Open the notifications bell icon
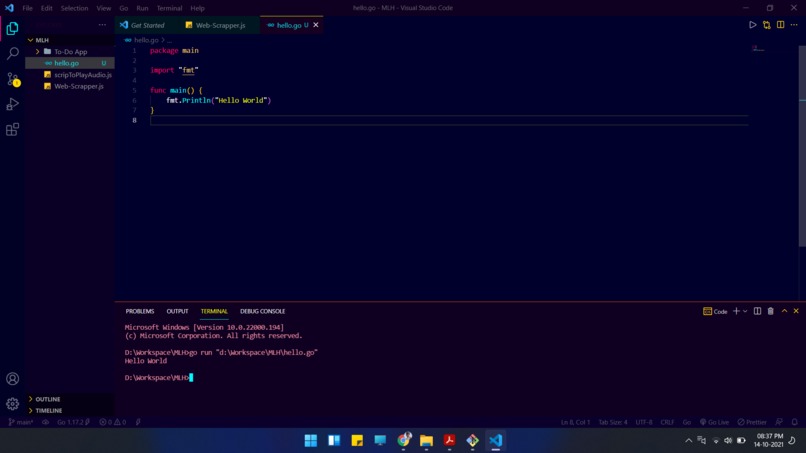806x453 pixels. pos(795,422)
